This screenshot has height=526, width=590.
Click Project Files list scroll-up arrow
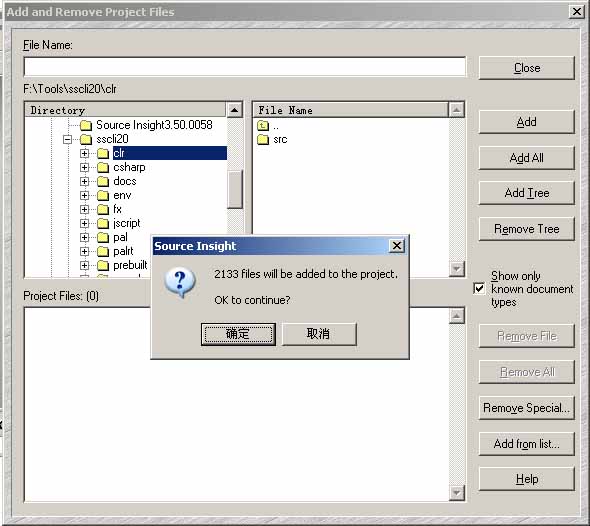(x=457, y=316)
